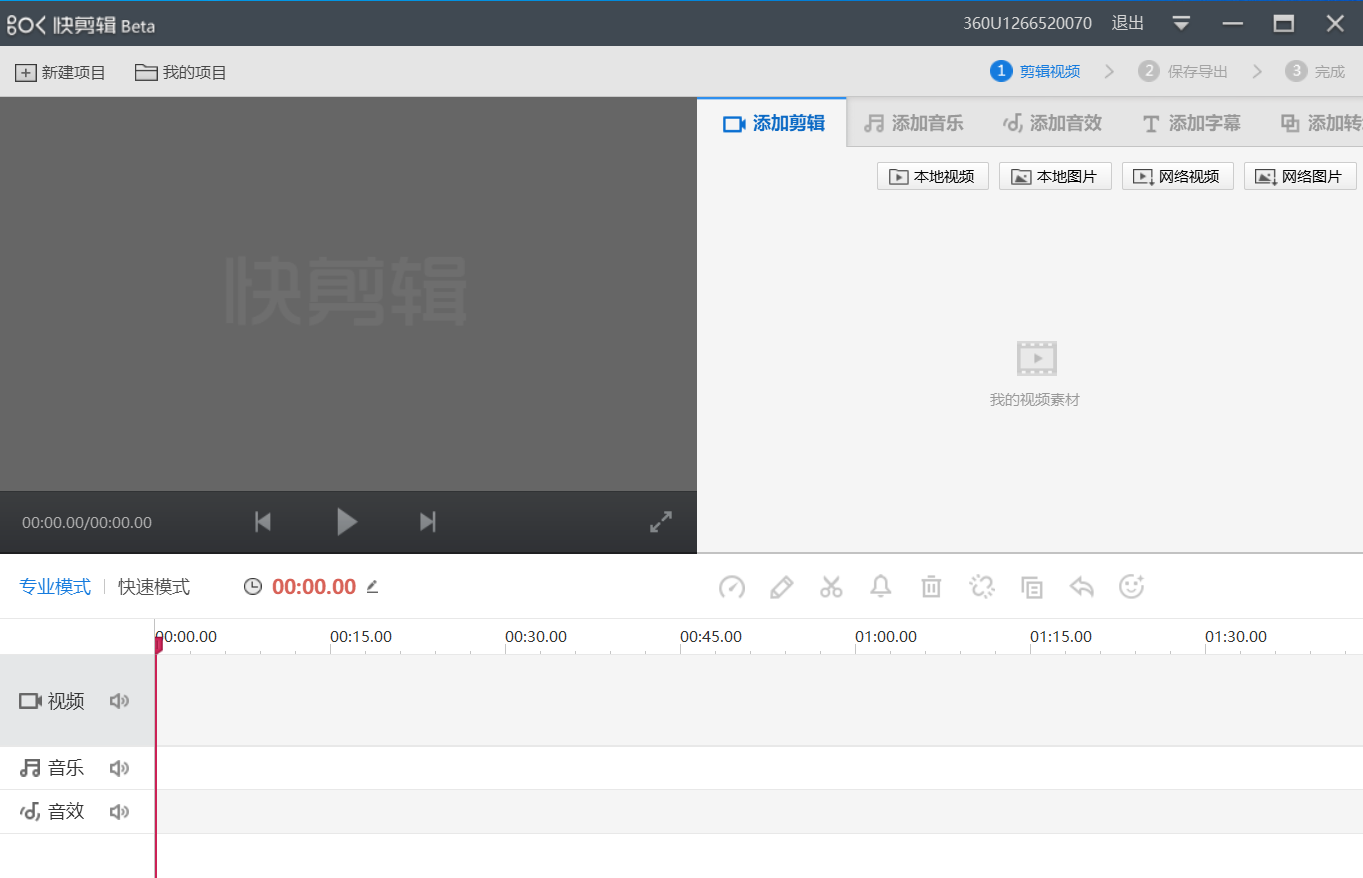1363x878 pixels.
Task: Click the 01:00.00 mark on the ruler
Action: pos(886,636)
